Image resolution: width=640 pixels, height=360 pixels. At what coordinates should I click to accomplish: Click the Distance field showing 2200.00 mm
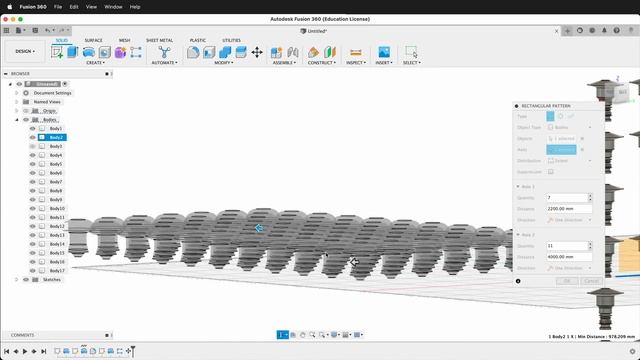point(569,209)
